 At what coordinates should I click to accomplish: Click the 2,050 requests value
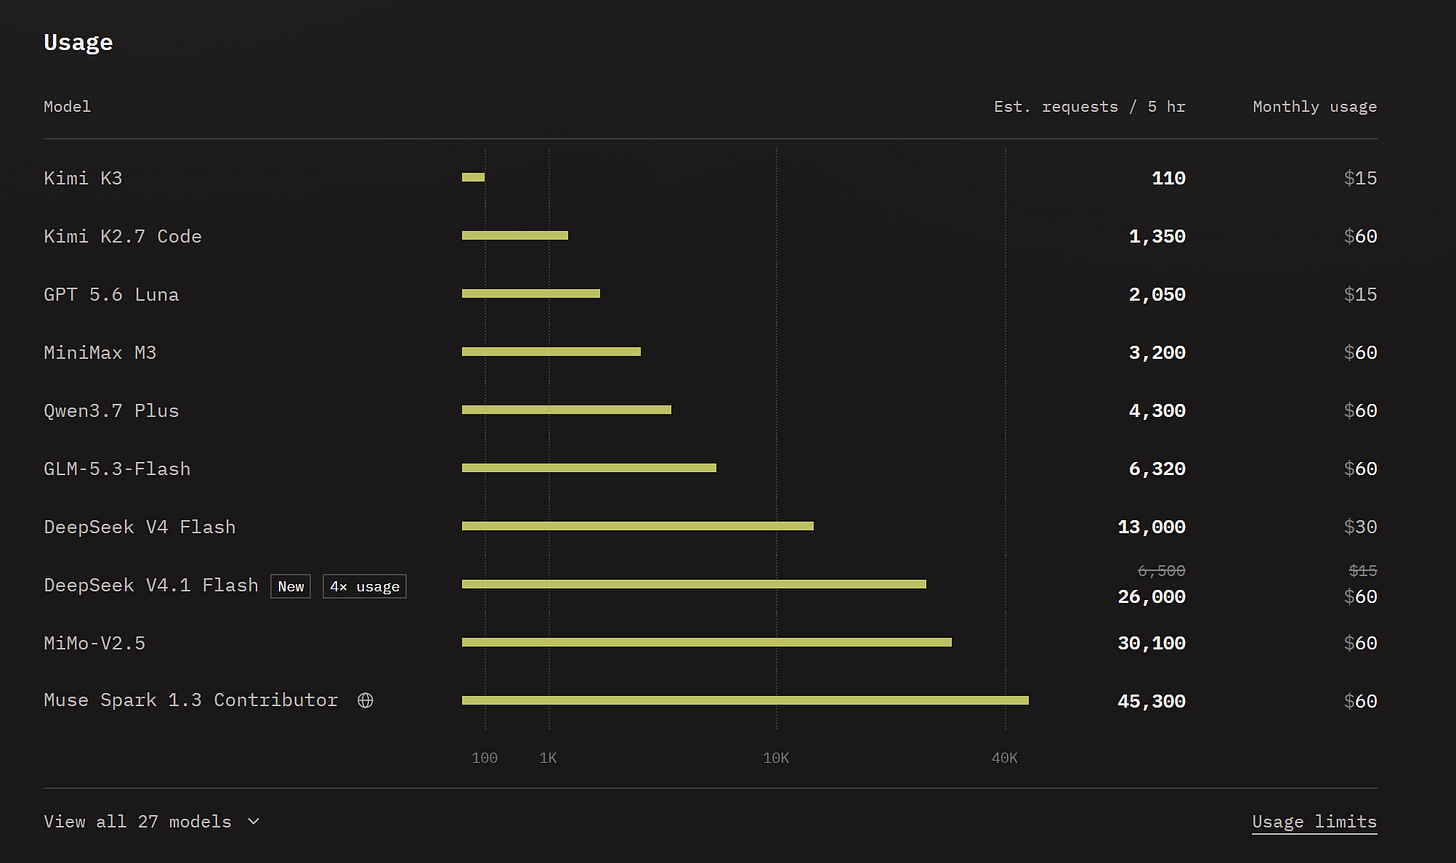[1157, 294]
